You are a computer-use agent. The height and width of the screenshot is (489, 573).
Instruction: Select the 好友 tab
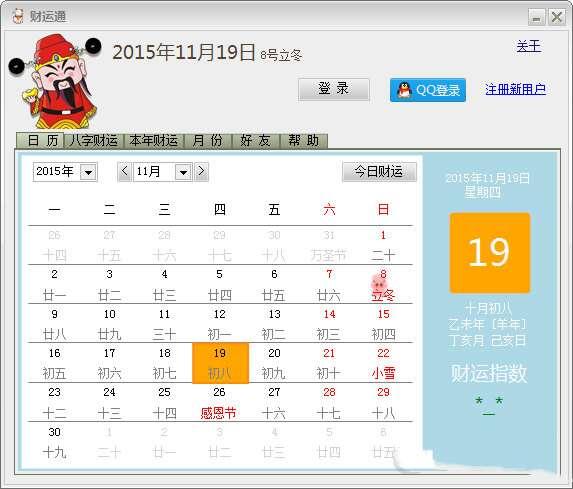255,141
